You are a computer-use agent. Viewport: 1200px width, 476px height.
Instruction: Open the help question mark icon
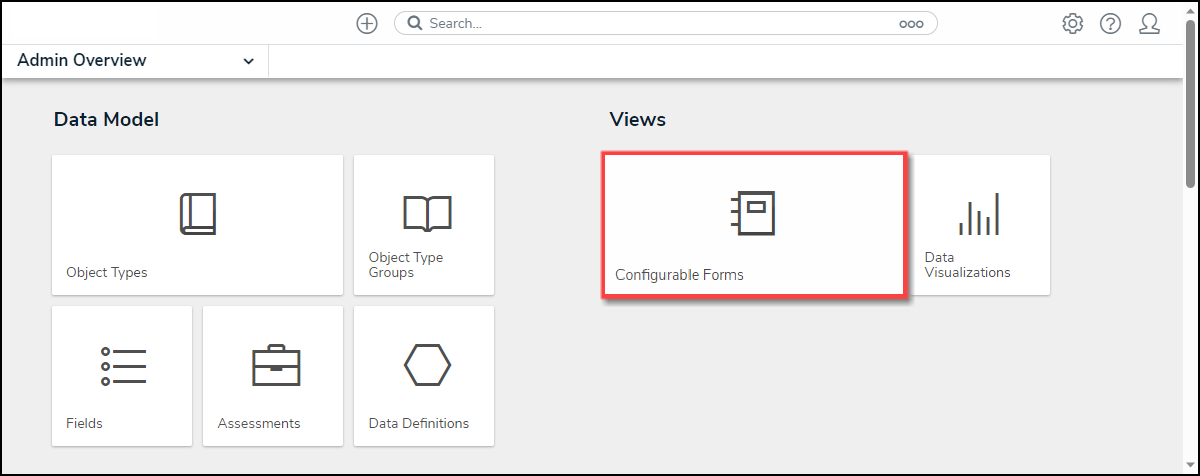point(1110,24)
